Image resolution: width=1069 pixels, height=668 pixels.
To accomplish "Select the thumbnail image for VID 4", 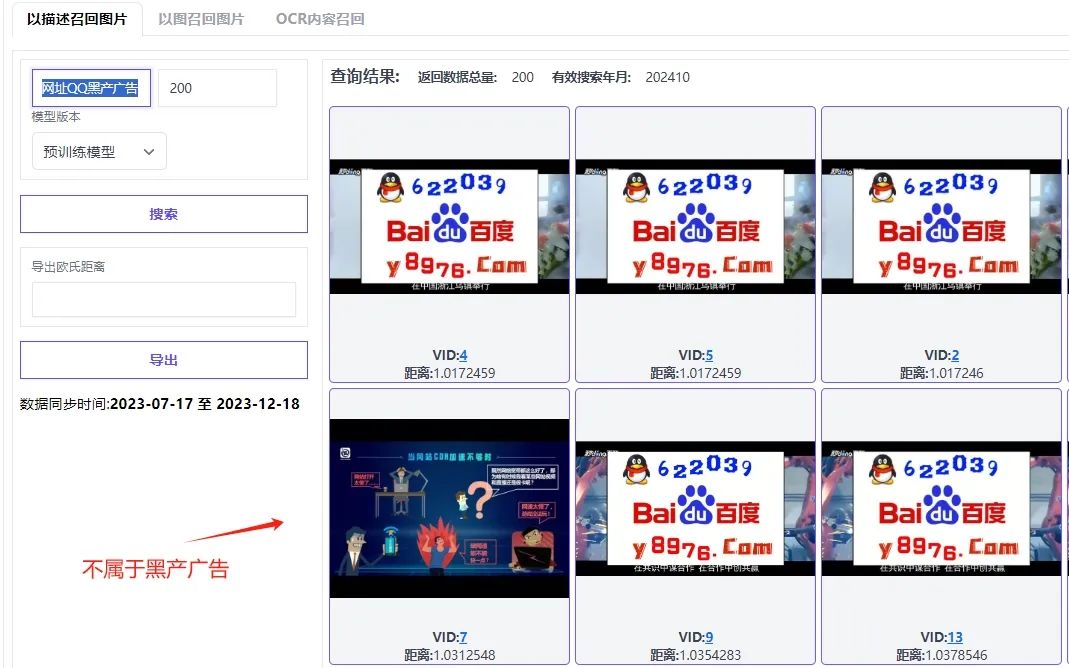I will (x=449, y=226).
